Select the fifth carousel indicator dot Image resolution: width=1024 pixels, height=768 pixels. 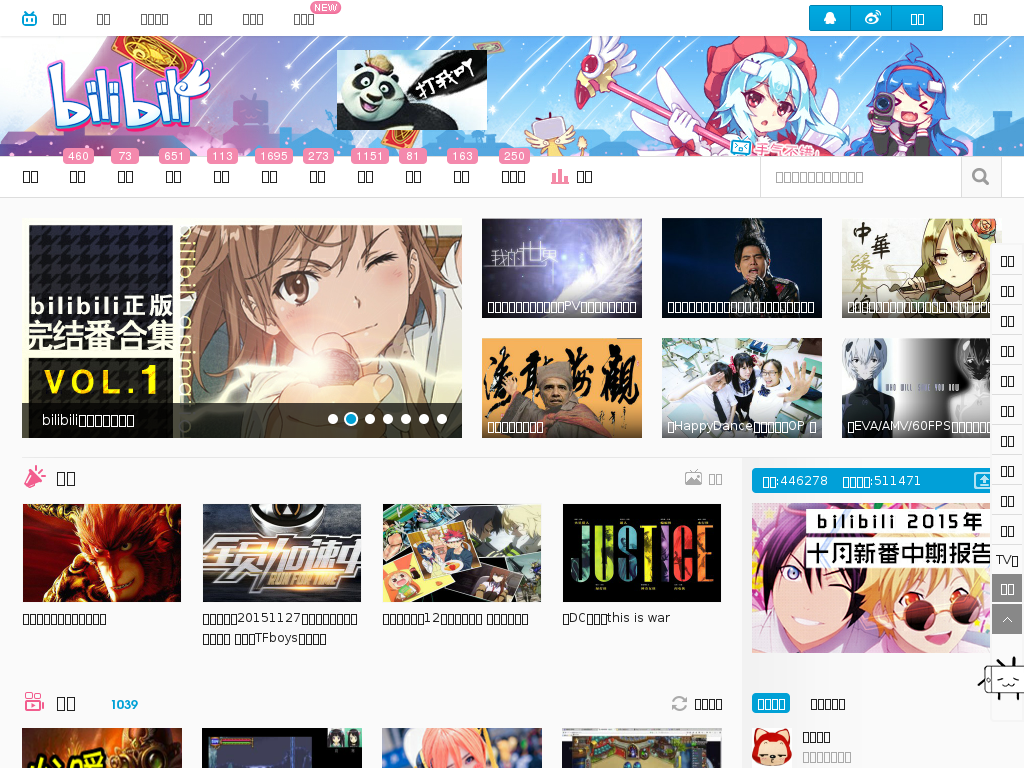[x=406, y=419]
